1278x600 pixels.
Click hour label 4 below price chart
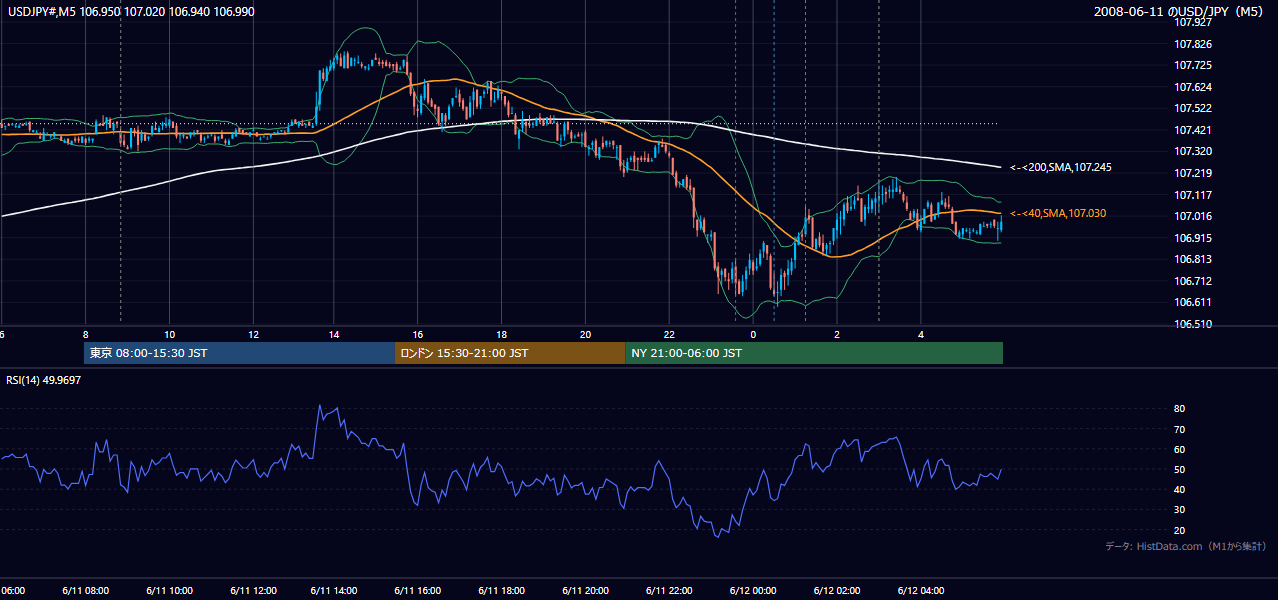(921, 334)
